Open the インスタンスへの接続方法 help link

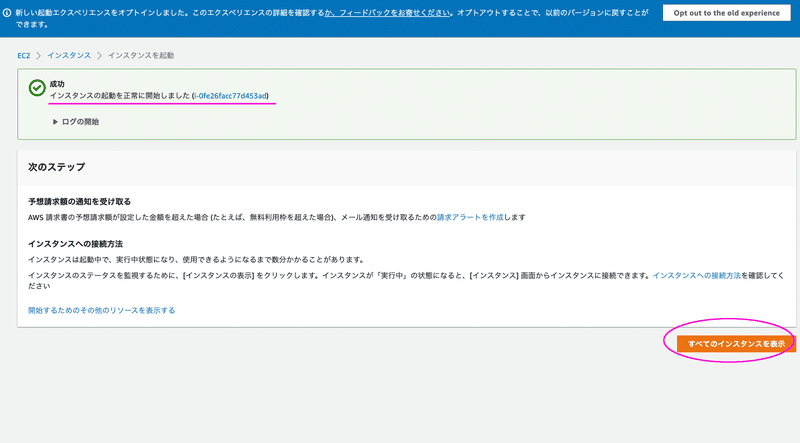pos(696,275)
